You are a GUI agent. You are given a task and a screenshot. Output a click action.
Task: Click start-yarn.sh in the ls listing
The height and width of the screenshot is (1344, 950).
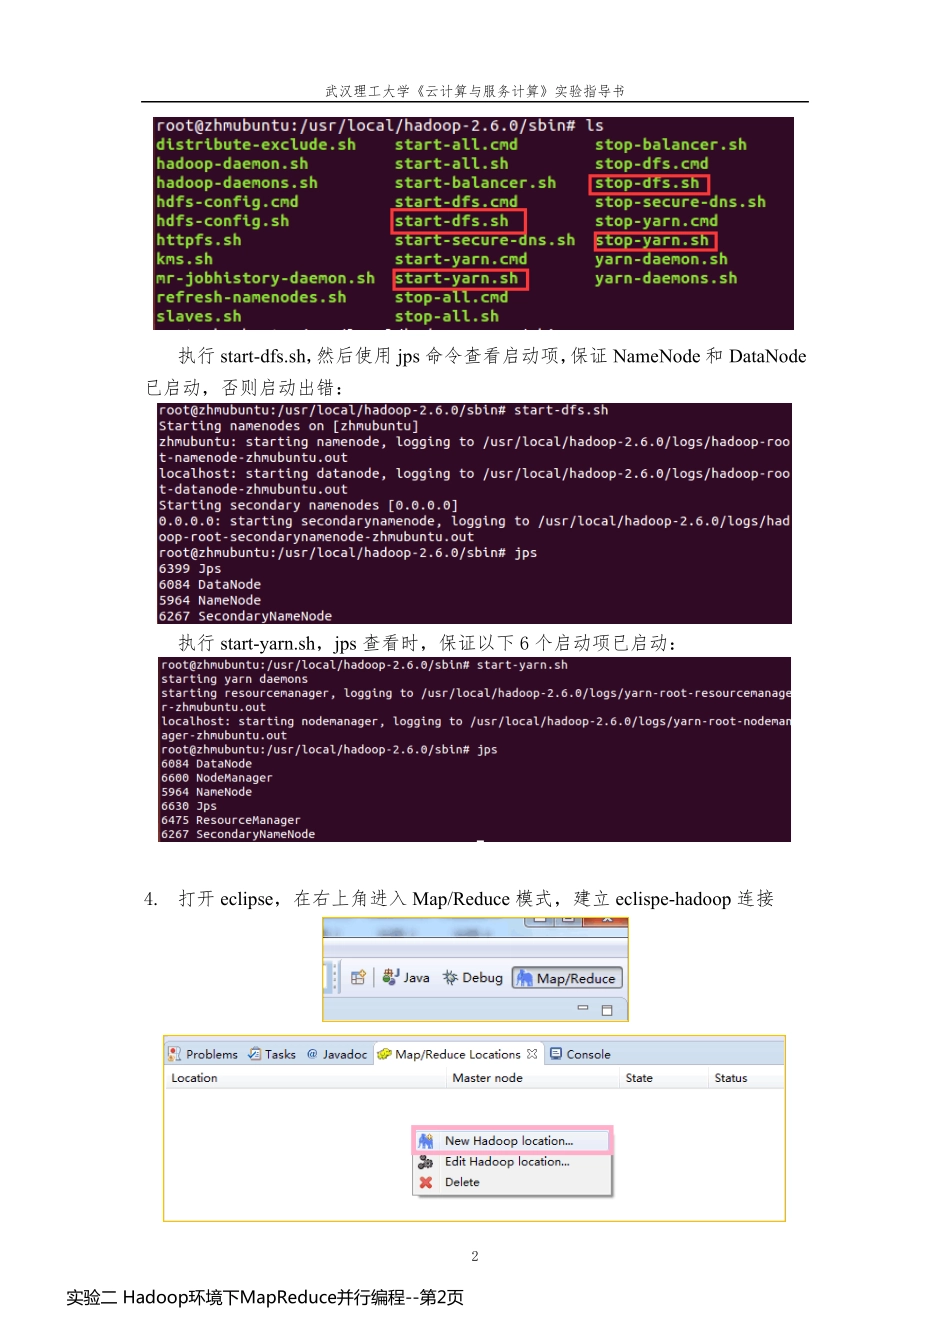(x=457, y=278)
